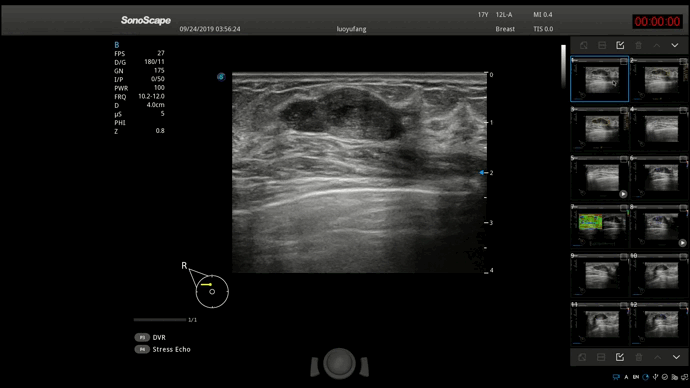Screen dimensions: 690x388
Task: Open the elastography thumbnail number 7
Action: (599, 226)
